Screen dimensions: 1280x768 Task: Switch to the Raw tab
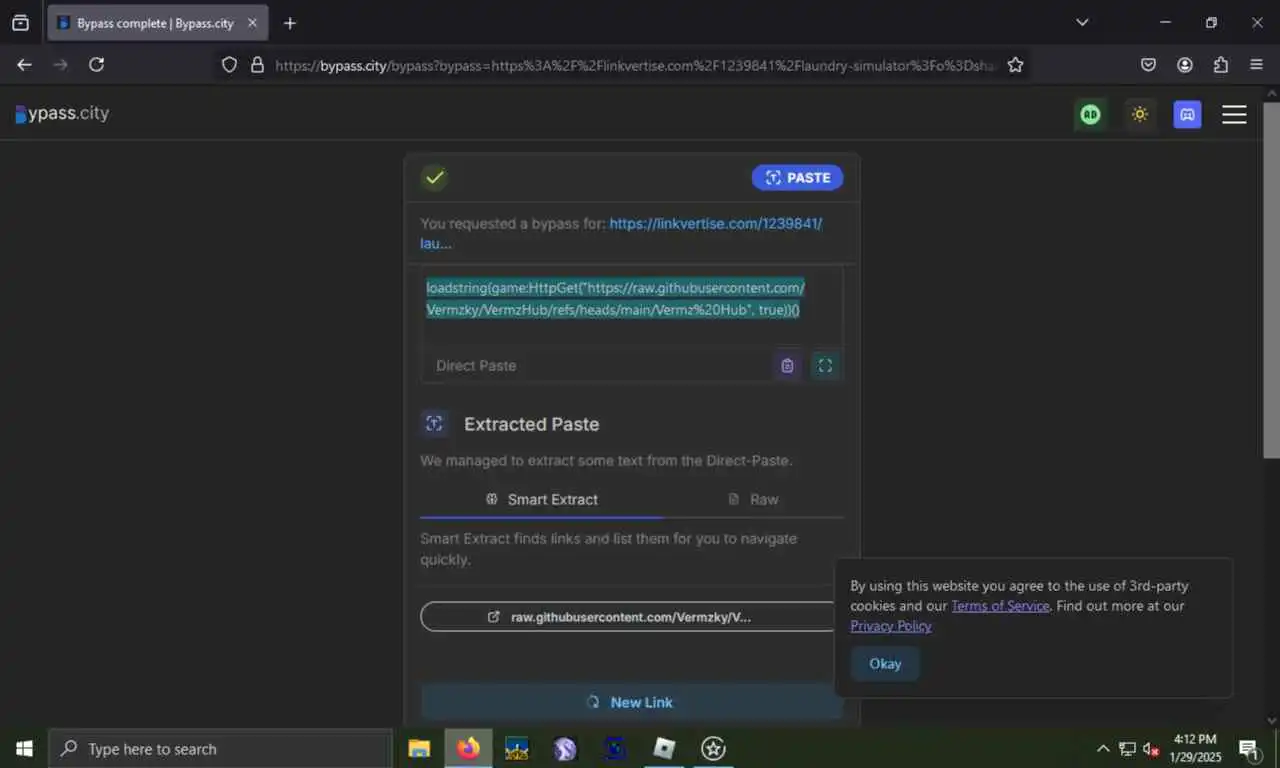753,499
